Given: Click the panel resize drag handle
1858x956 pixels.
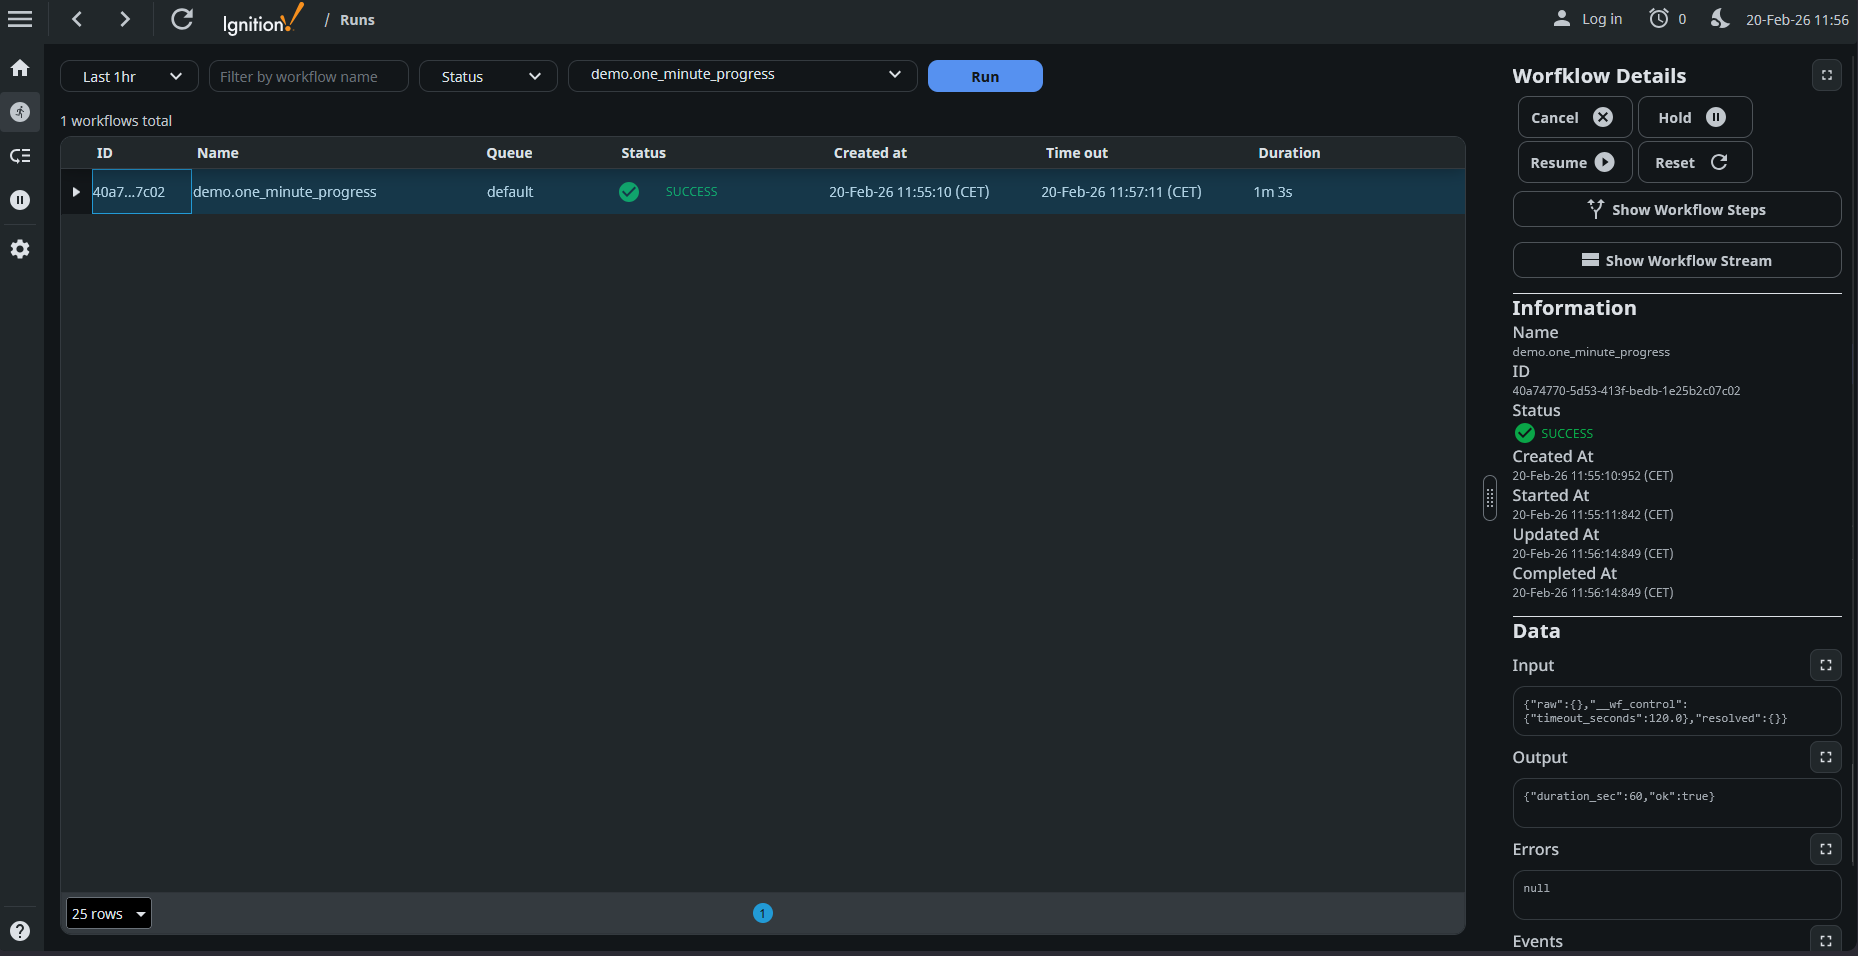Looking at the screenshot, I should pos(1490,498).
